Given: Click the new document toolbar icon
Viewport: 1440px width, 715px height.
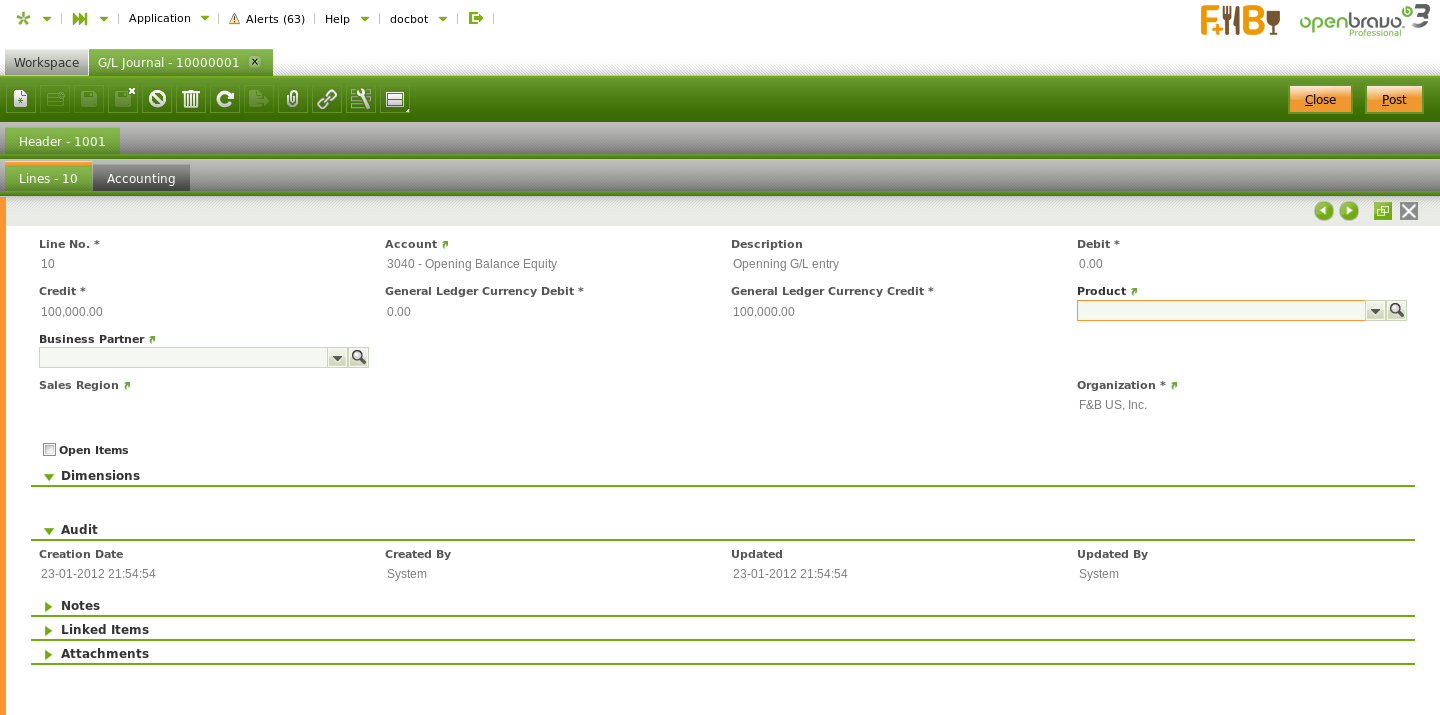Looking at the screenshot, I should point(21,99).
